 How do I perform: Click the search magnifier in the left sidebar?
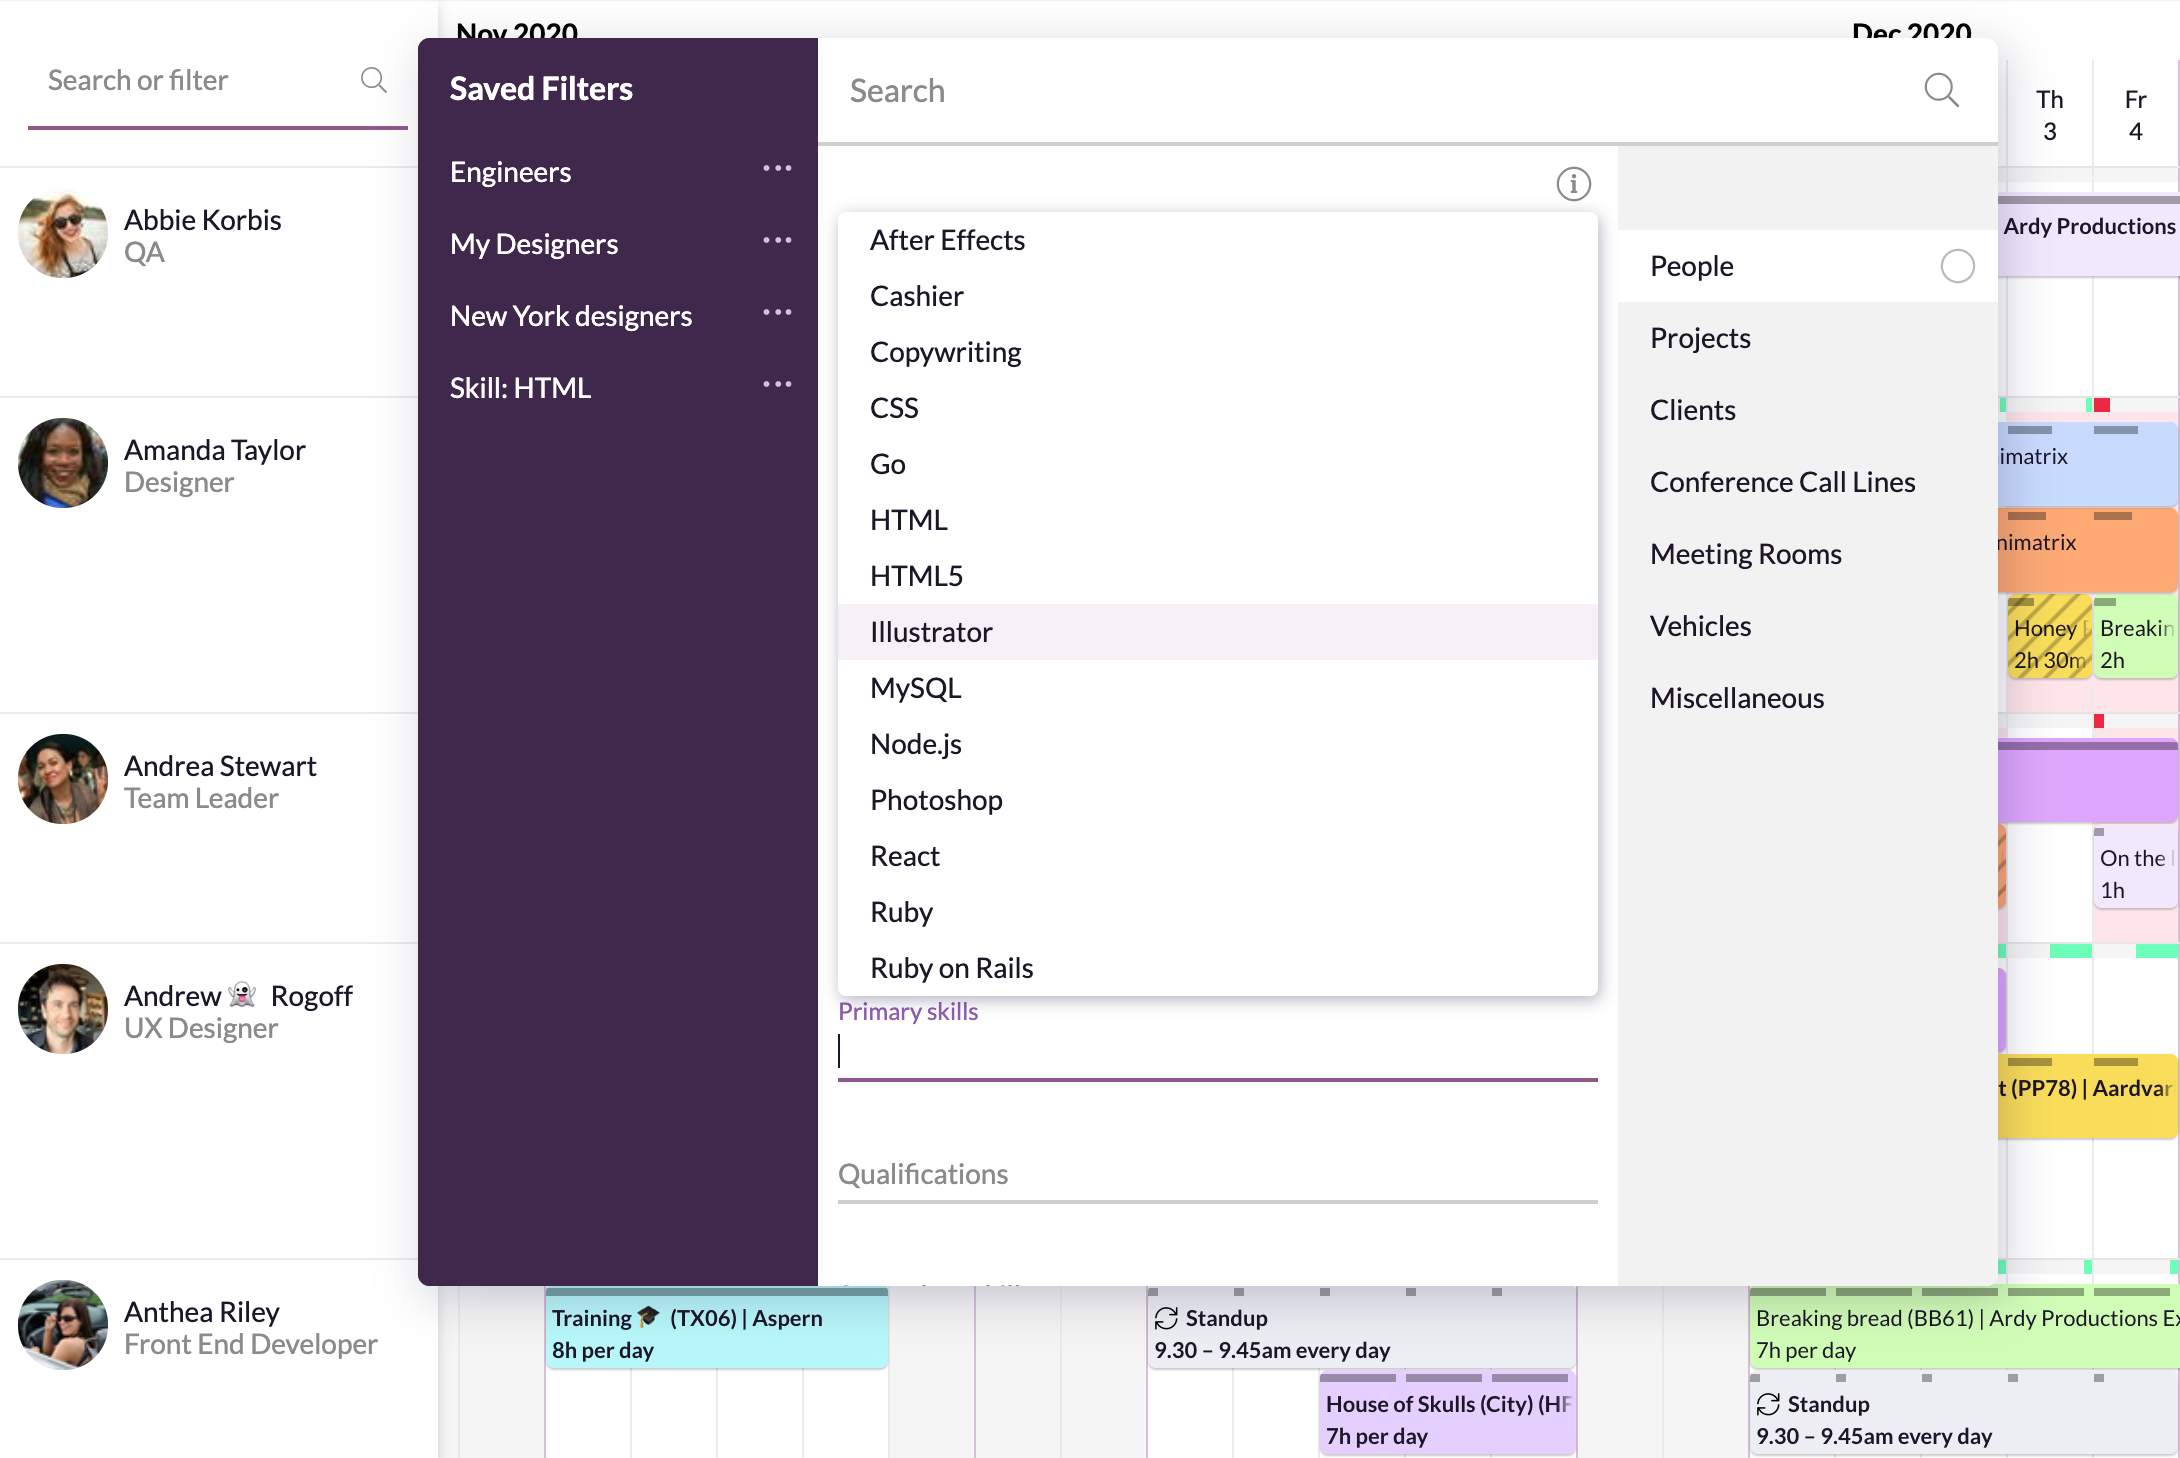tap(374, 80)
